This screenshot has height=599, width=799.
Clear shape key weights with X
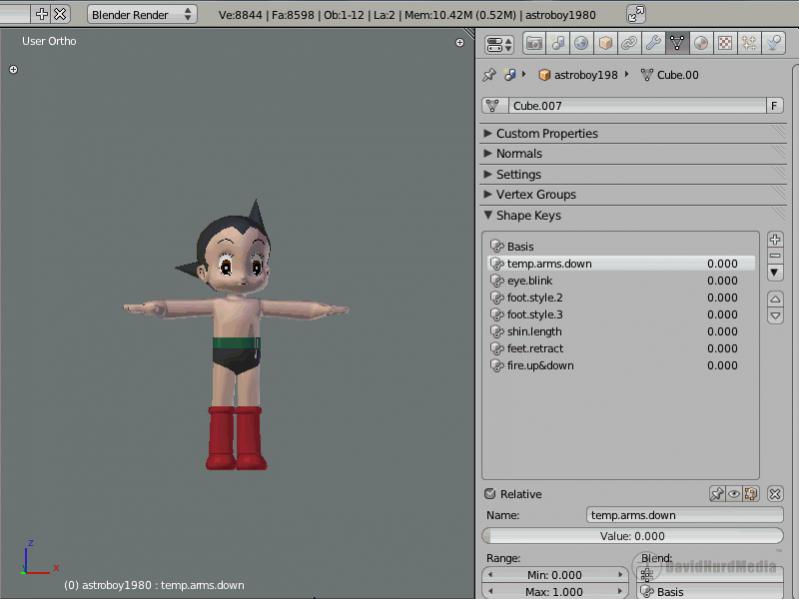click(775, 494)
